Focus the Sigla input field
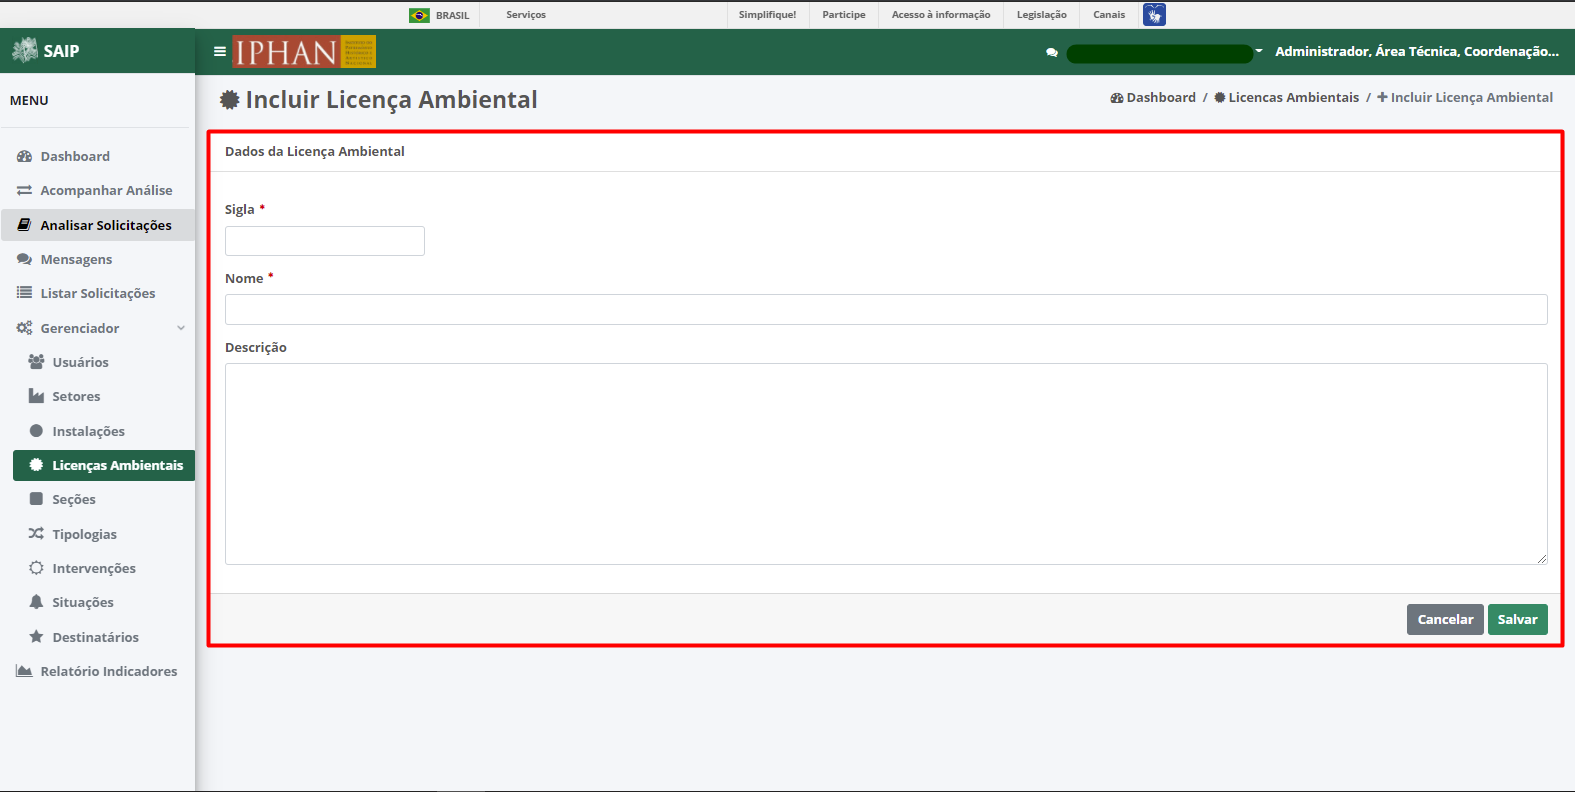 (x=325, y=241)
